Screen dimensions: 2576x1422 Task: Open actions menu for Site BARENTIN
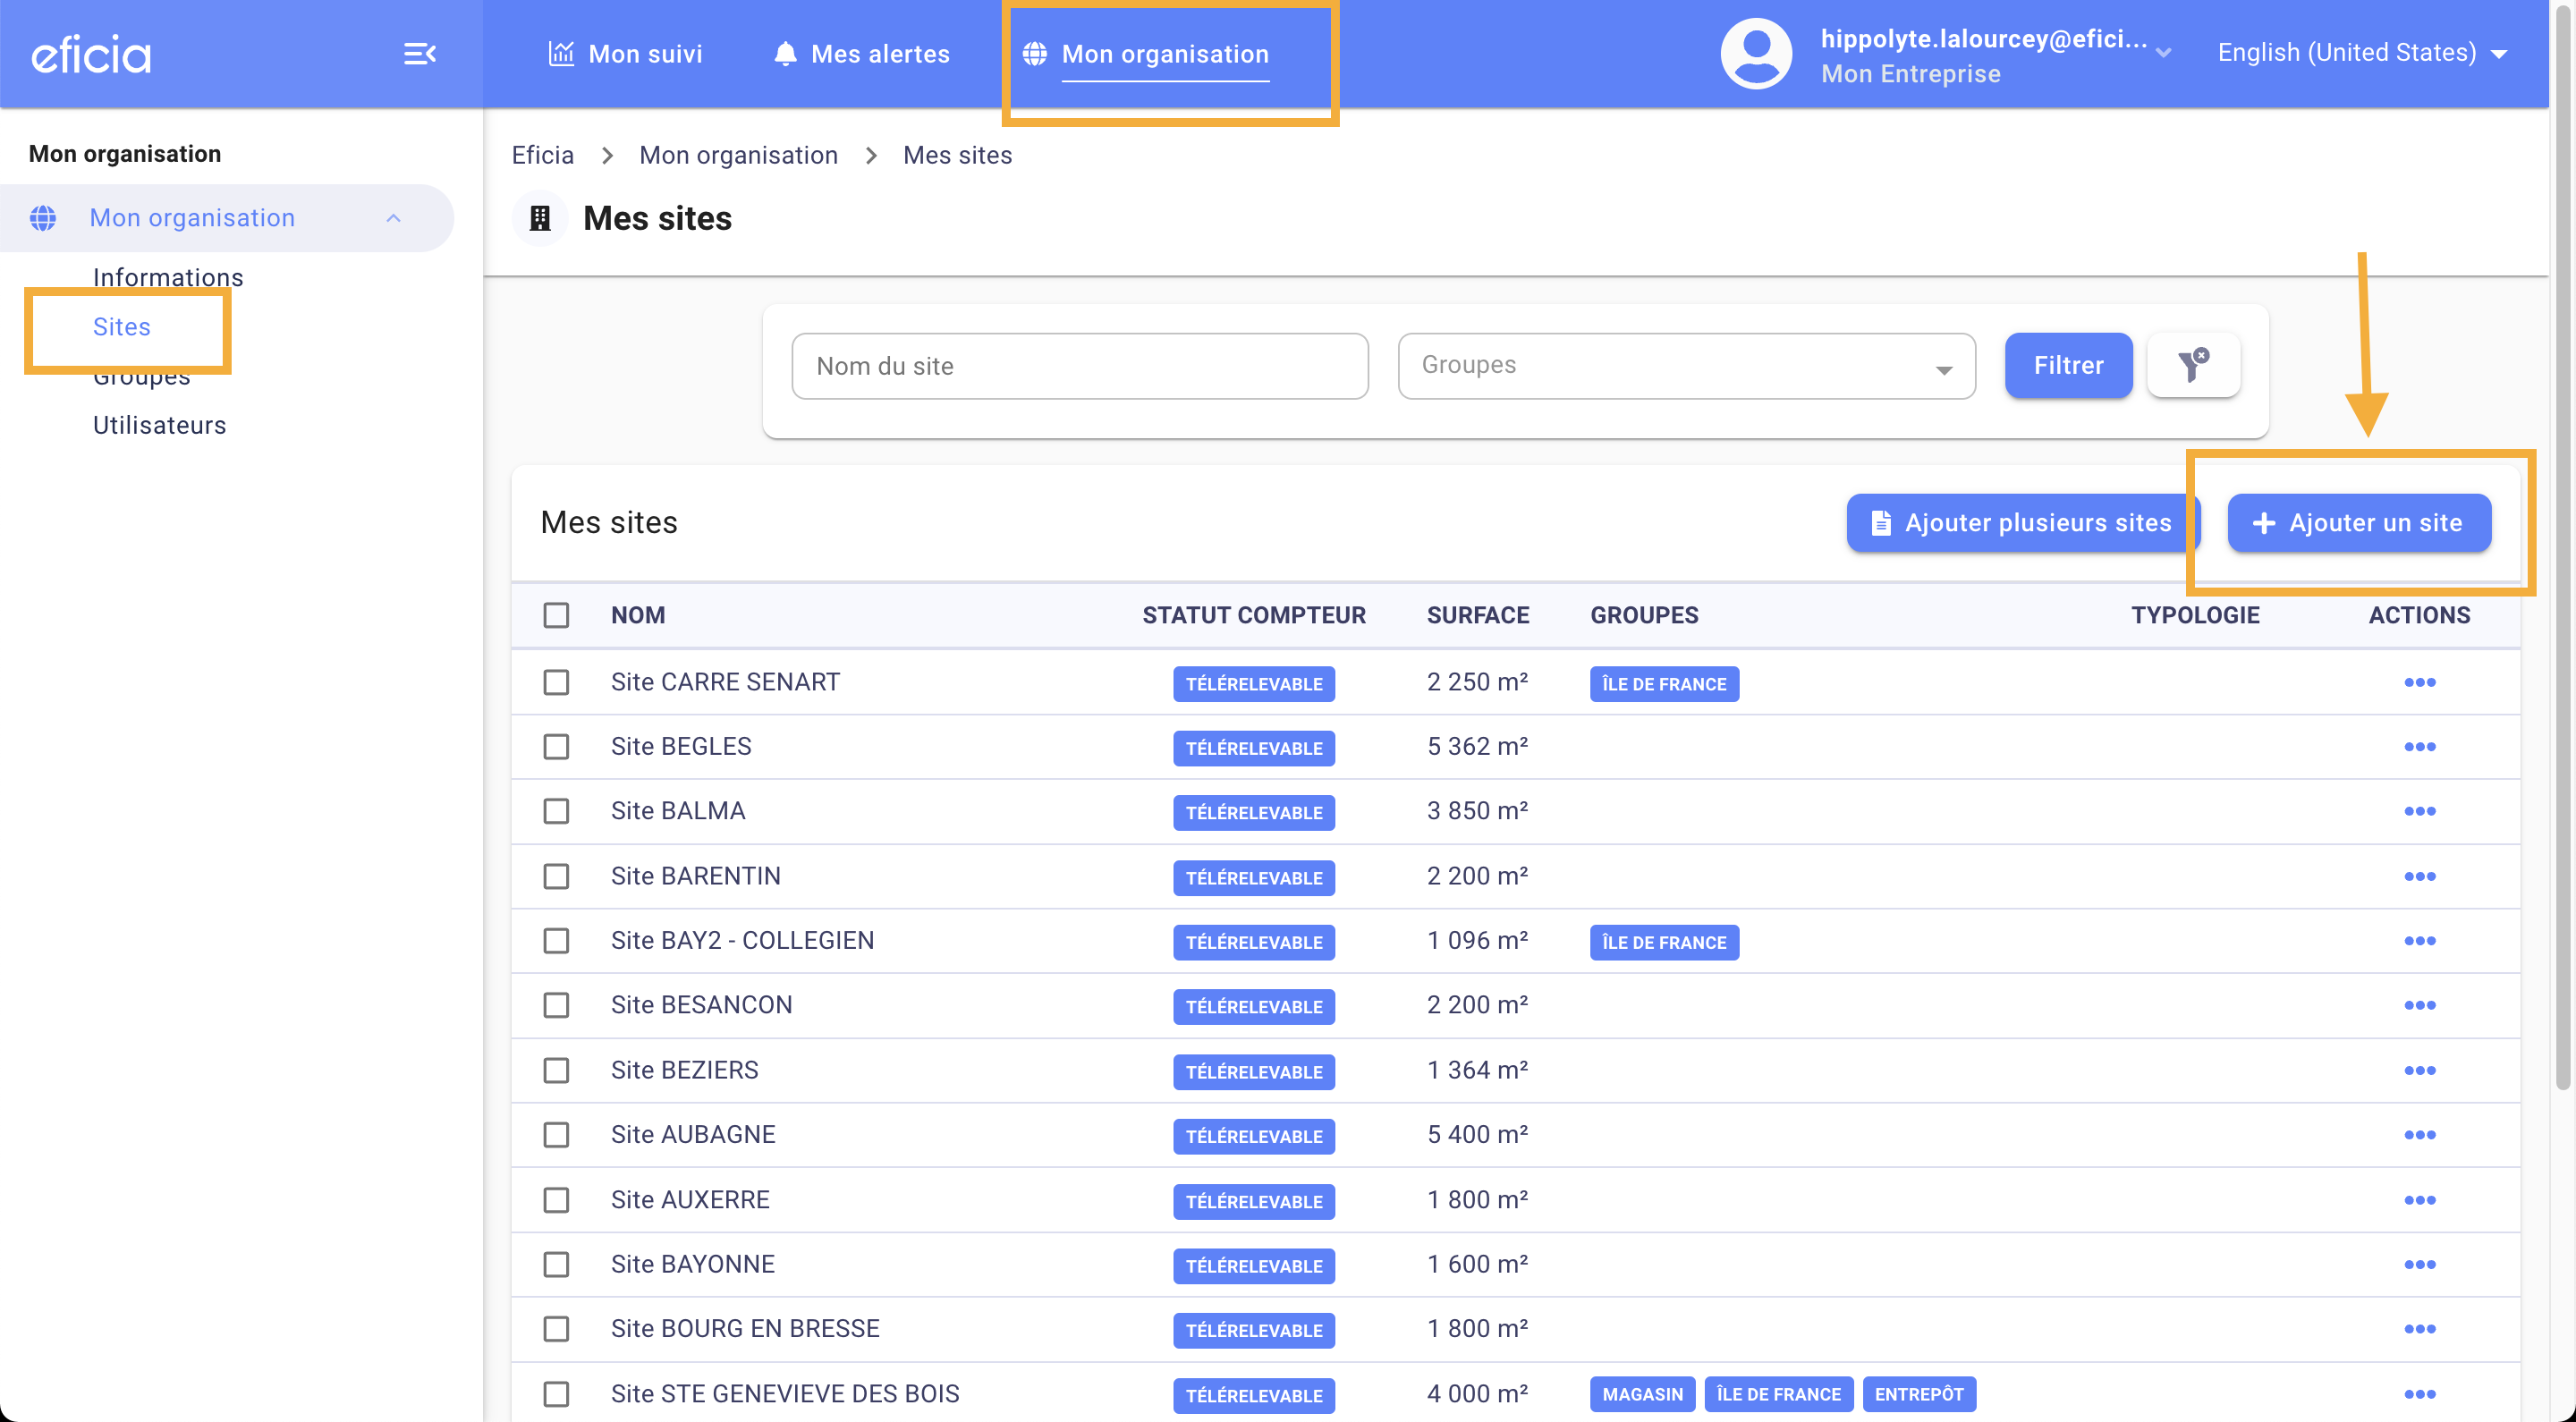(x=2420, y=876)
